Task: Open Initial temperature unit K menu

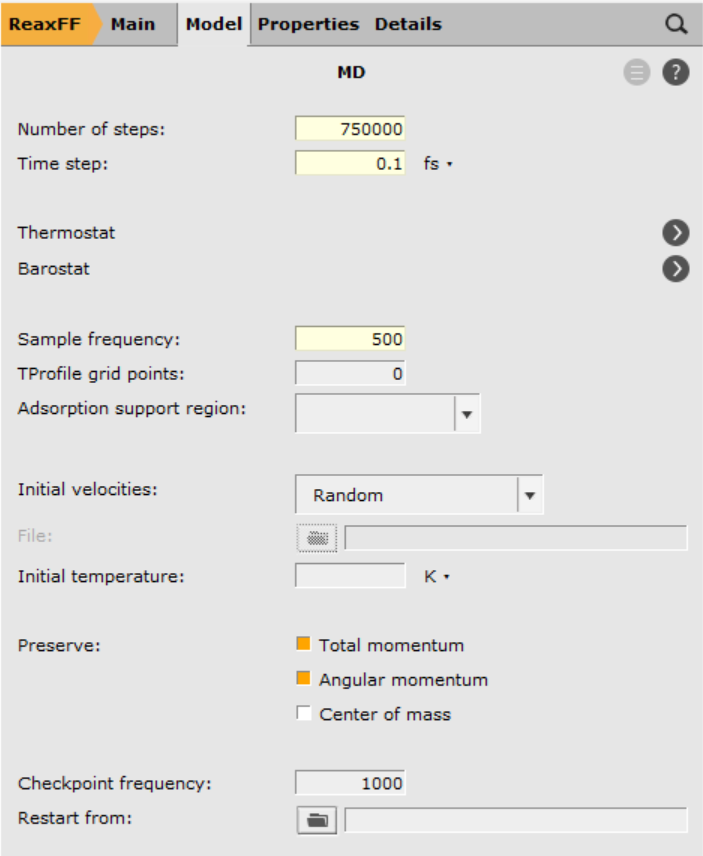Action: [x=438, y=577]
